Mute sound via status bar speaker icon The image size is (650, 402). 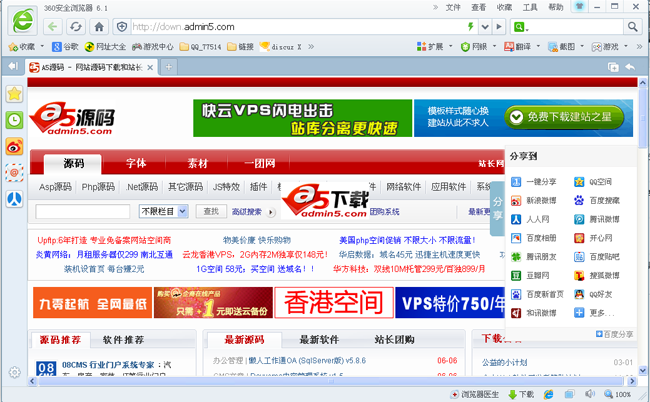(x=589, y=394)
